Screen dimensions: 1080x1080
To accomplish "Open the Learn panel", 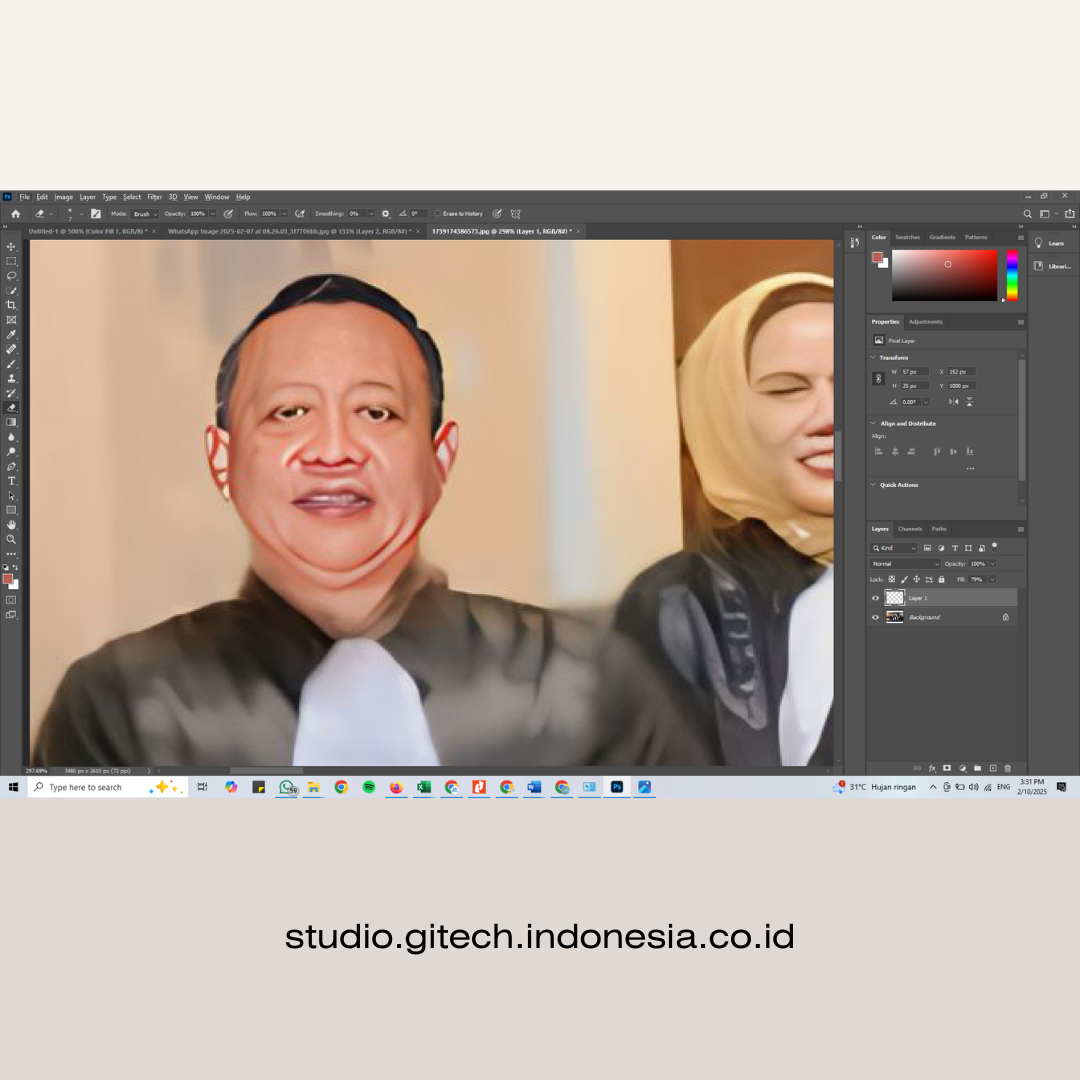I will [x=1050, y=243].
